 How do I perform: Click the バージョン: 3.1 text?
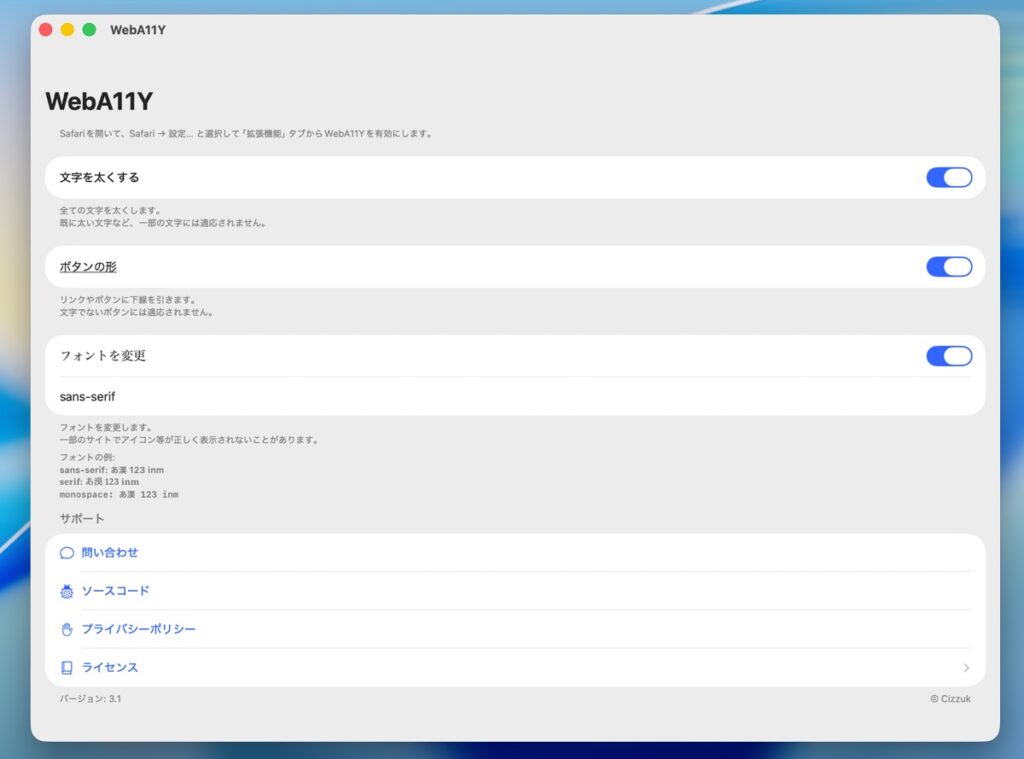click(90, 699)
